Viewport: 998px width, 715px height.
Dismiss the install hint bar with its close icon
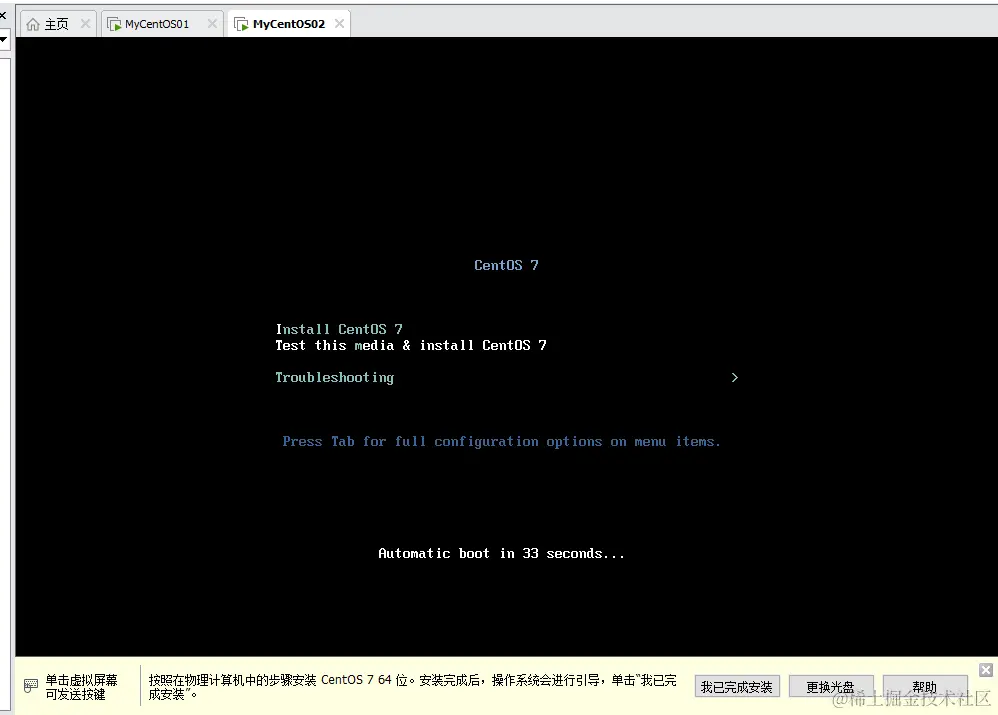986,670
